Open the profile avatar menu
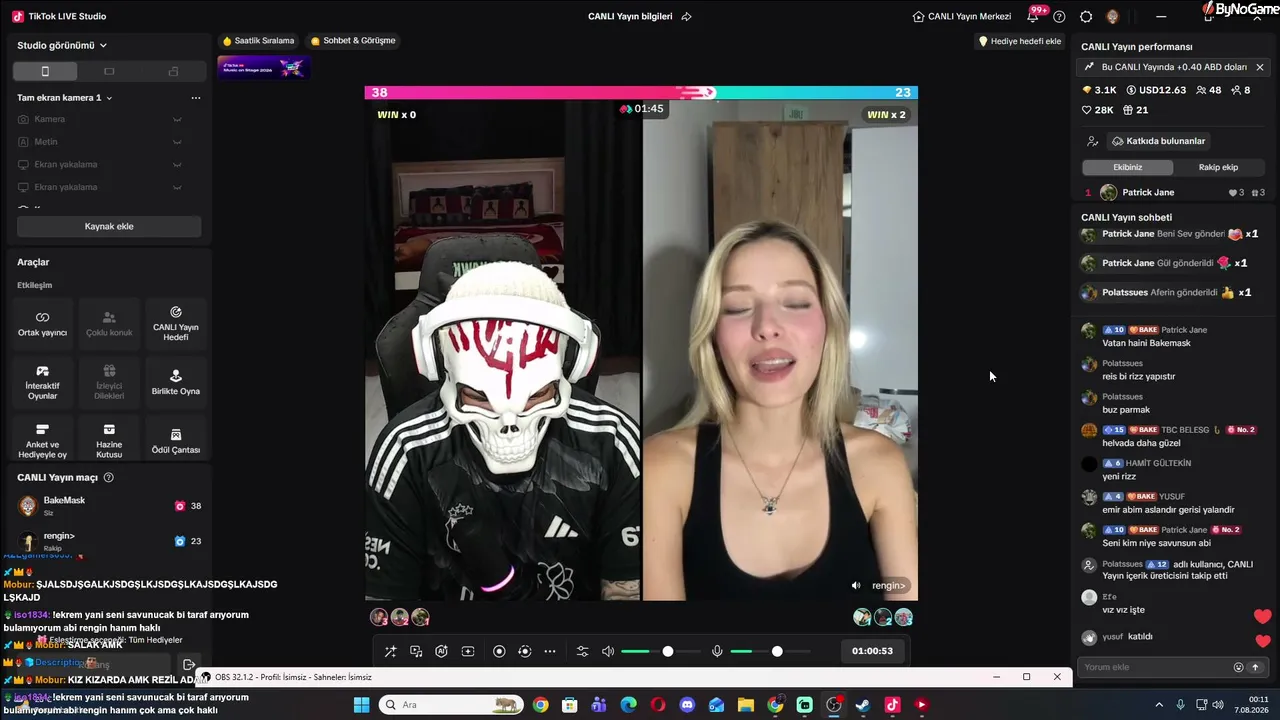Screen dimensions: 1280x720 1113,16
